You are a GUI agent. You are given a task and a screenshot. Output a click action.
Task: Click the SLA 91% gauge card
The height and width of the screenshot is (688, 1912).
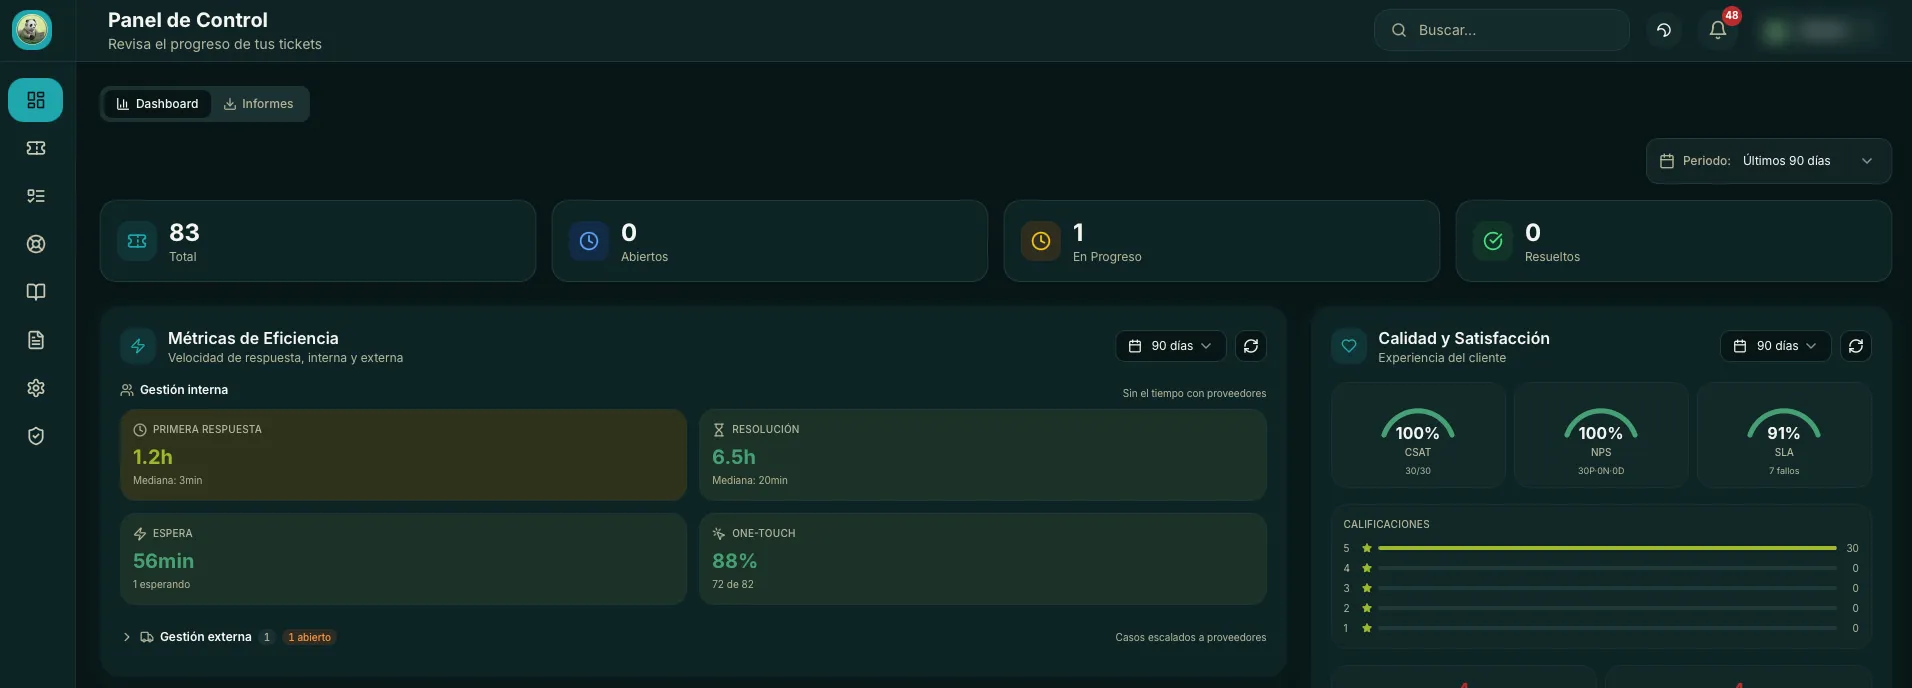click(x=1784, y=435)
